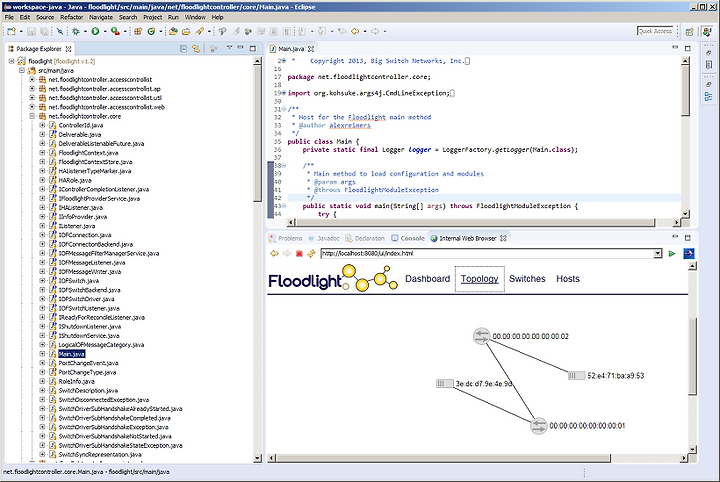The image size is (720, 482).
Task: Switch to the Problems tab
Action: pyautogui.click(x=286, y=238)
